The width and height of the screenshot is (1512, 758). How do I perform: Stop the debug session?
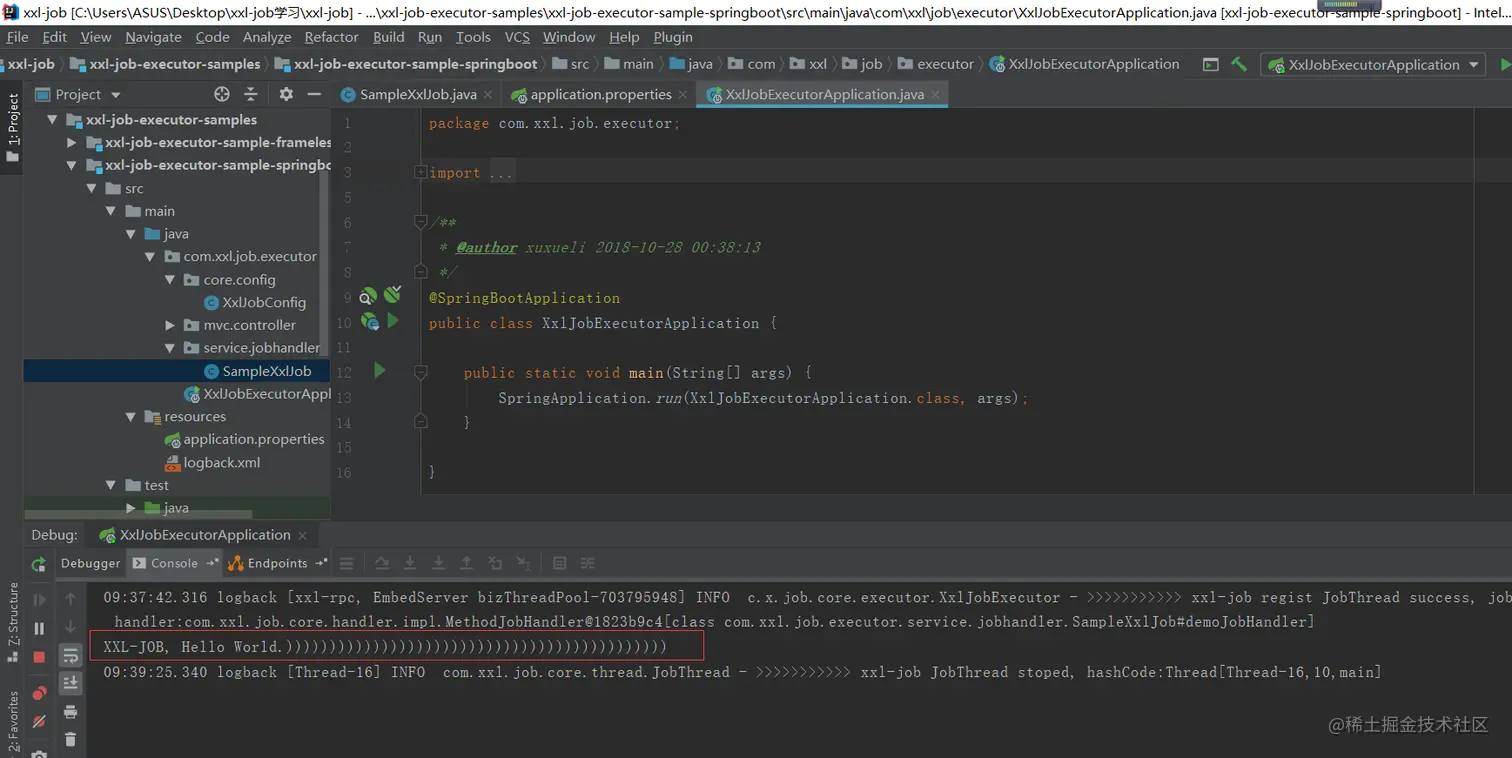click(x=39, y=657)
